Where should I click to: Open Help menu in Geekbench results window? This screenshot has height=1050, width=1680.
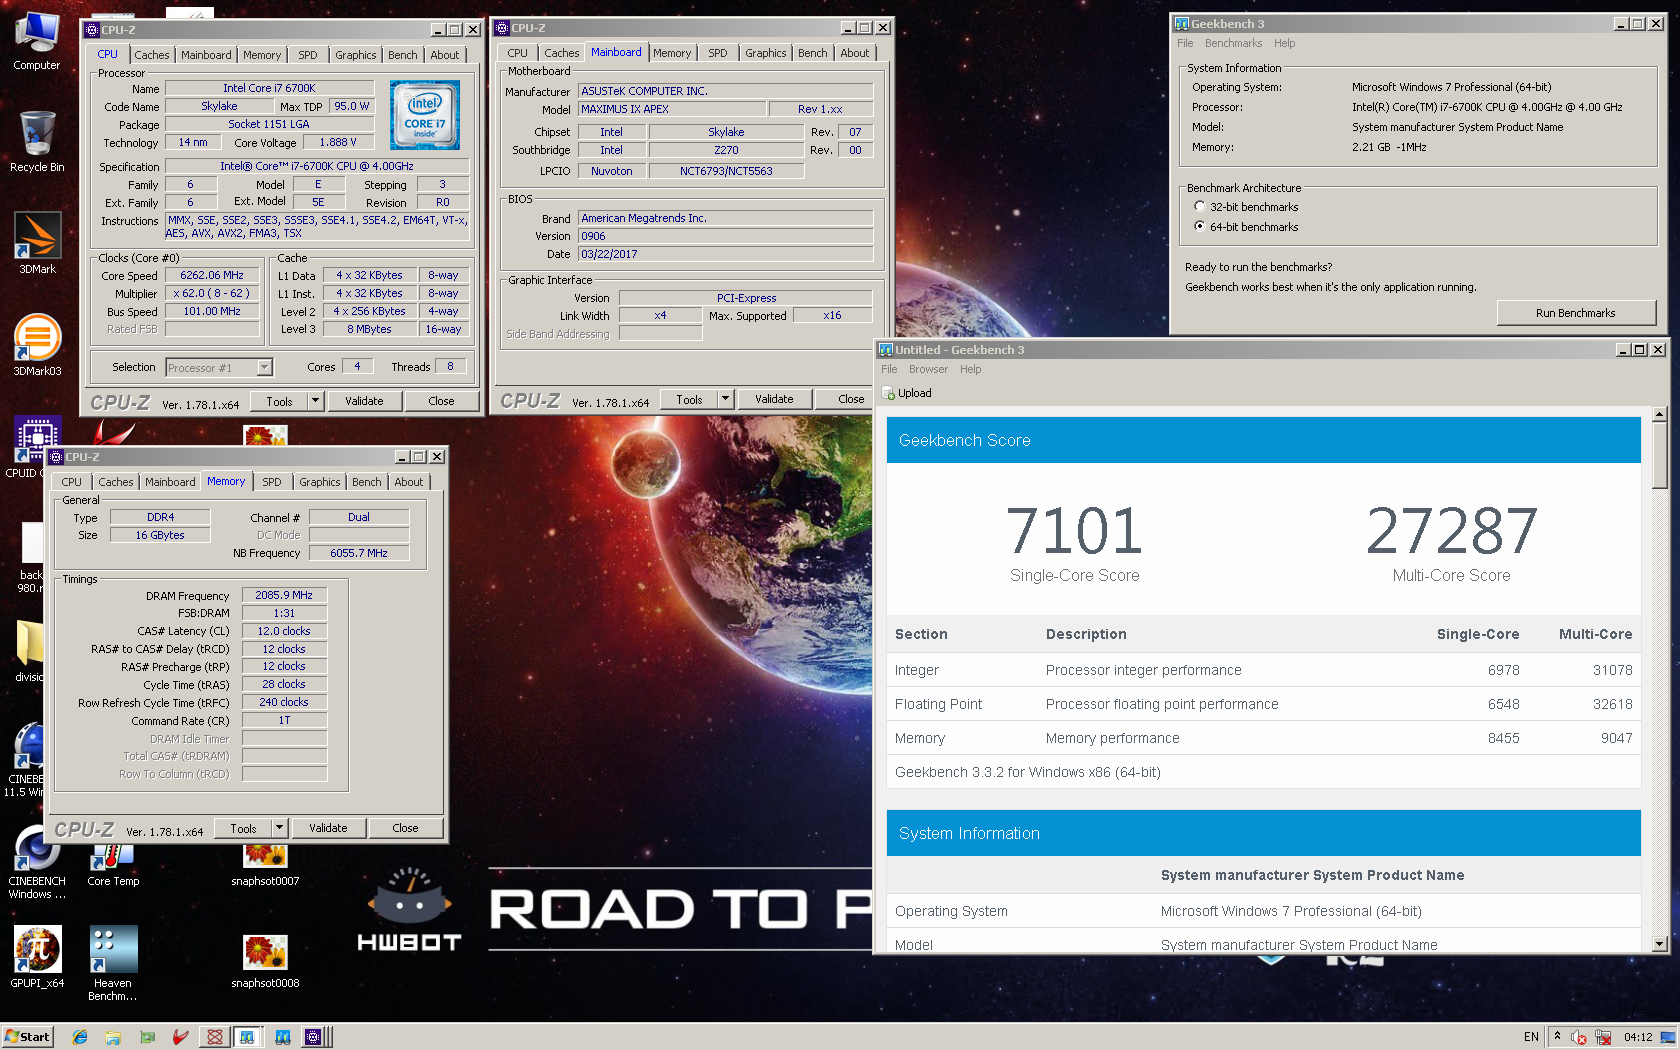coord(970,369)
